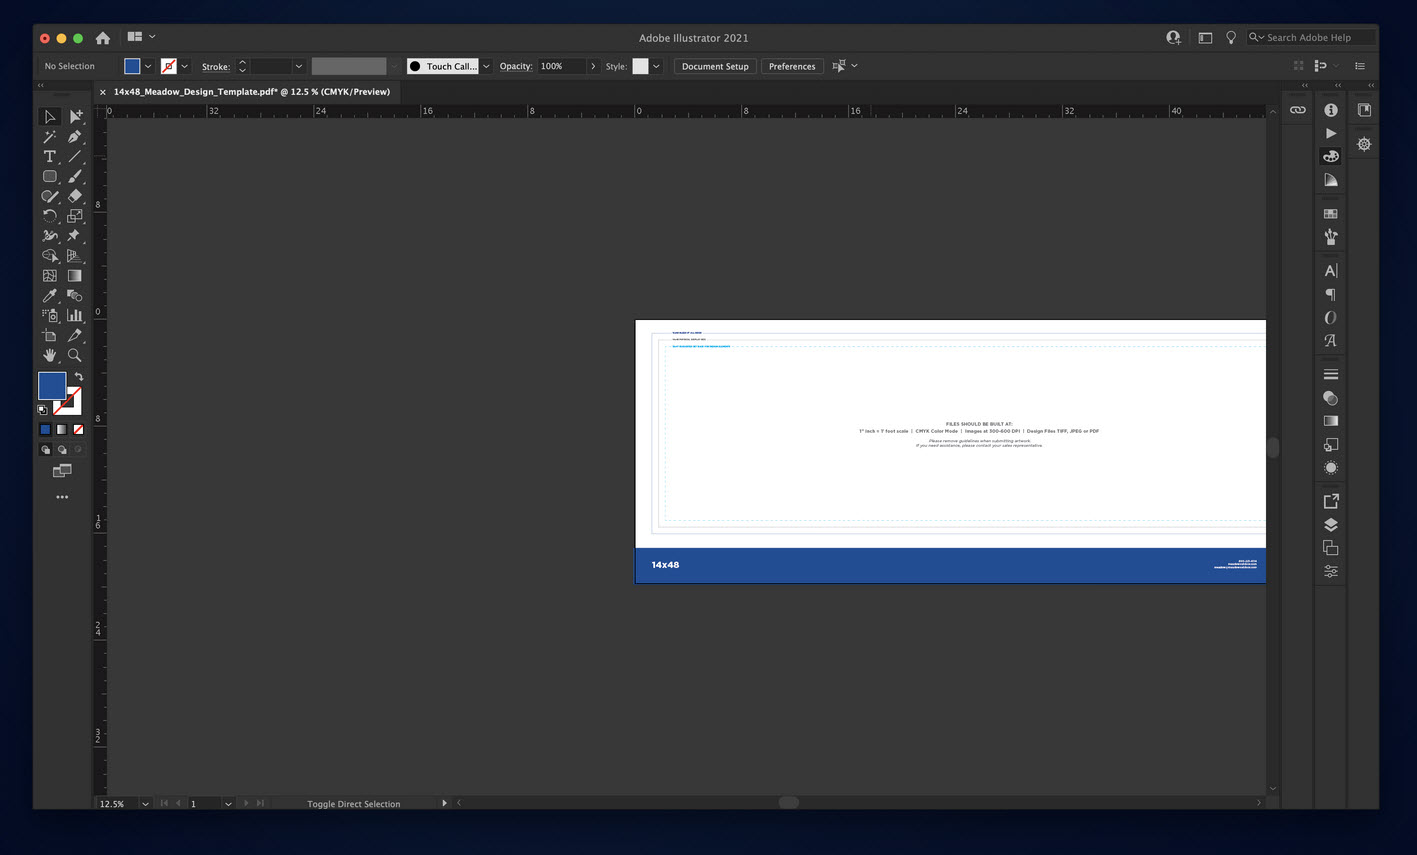Viewport: 1417px width, 855px height.
Task: Change the screen mode
Action: 62,471
